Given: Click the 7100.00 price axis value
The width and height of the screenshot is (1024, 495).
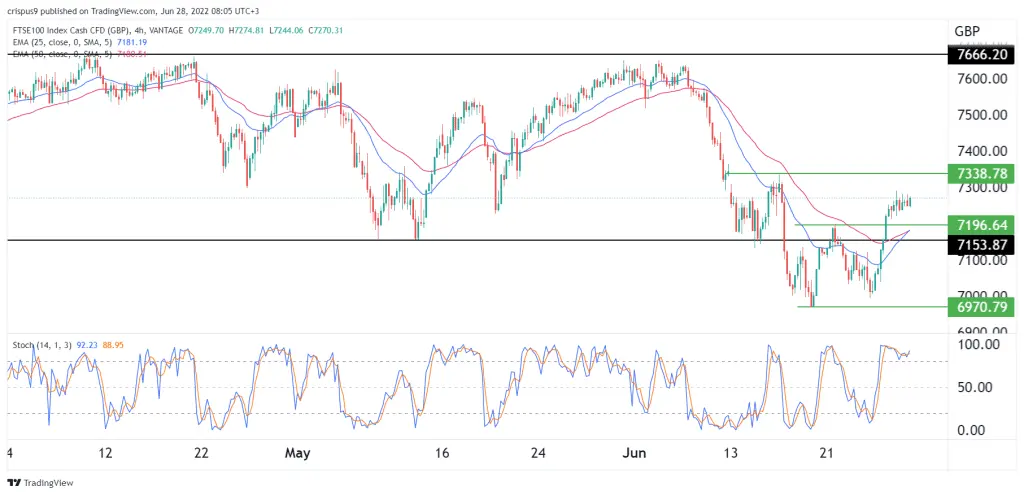Looking at the screenshot, I should (x=980, y=260).
